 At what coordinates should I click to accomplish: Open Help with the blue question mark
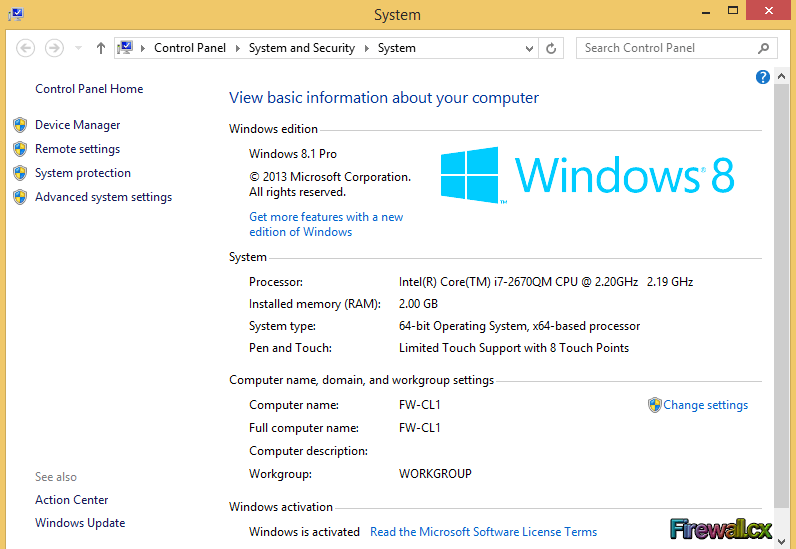pyautogui.click(x=762, y=77)
